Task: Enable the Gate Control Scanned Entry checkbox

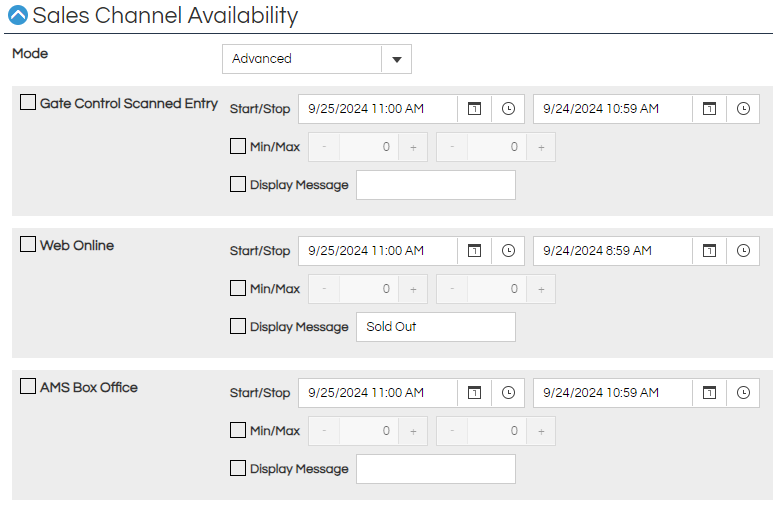Action: 28,103
